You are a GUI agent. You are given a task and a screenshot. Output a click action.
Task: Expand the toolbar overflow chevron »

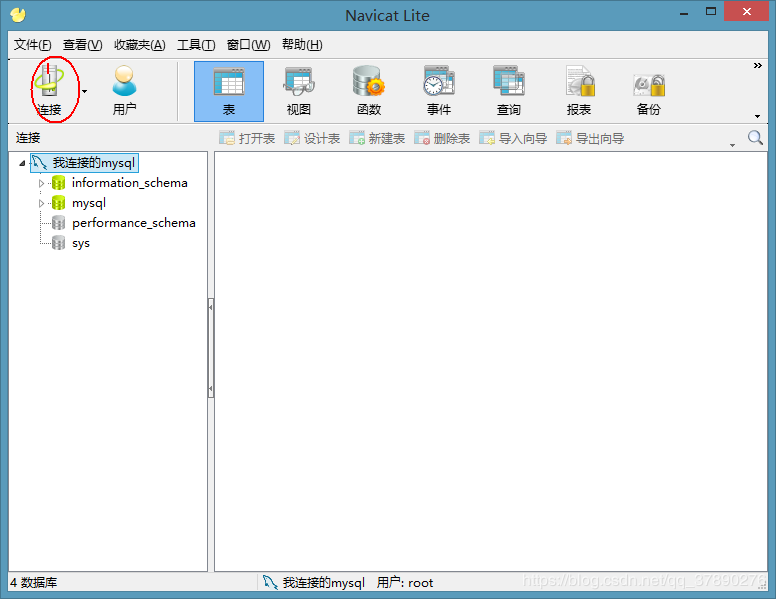(757, 66)
